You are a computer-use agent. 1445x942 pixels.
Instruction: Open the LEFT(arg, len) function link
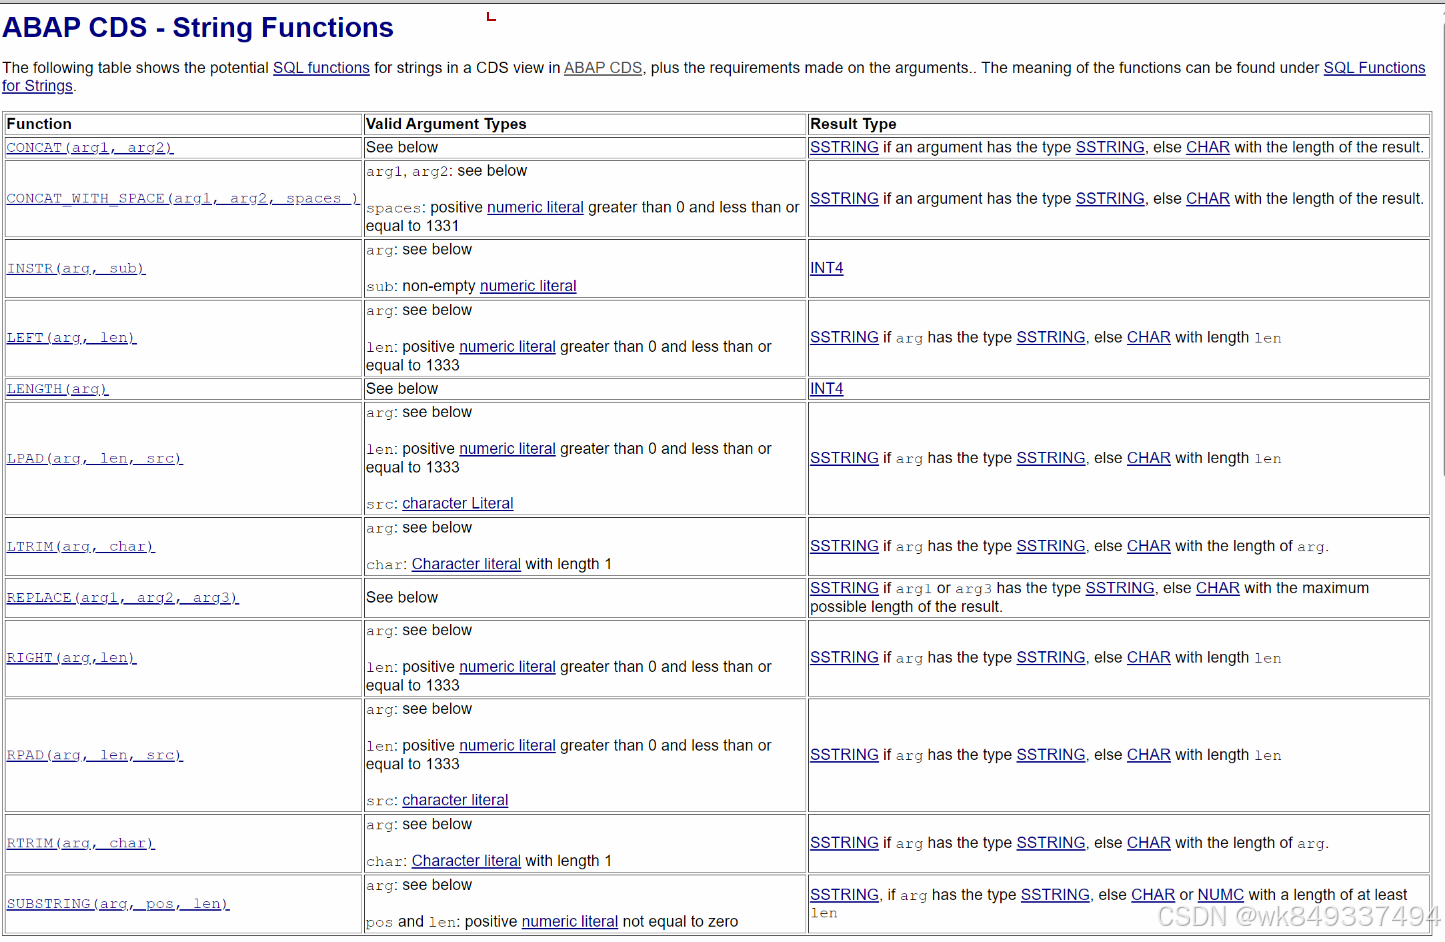coord(71,338)
